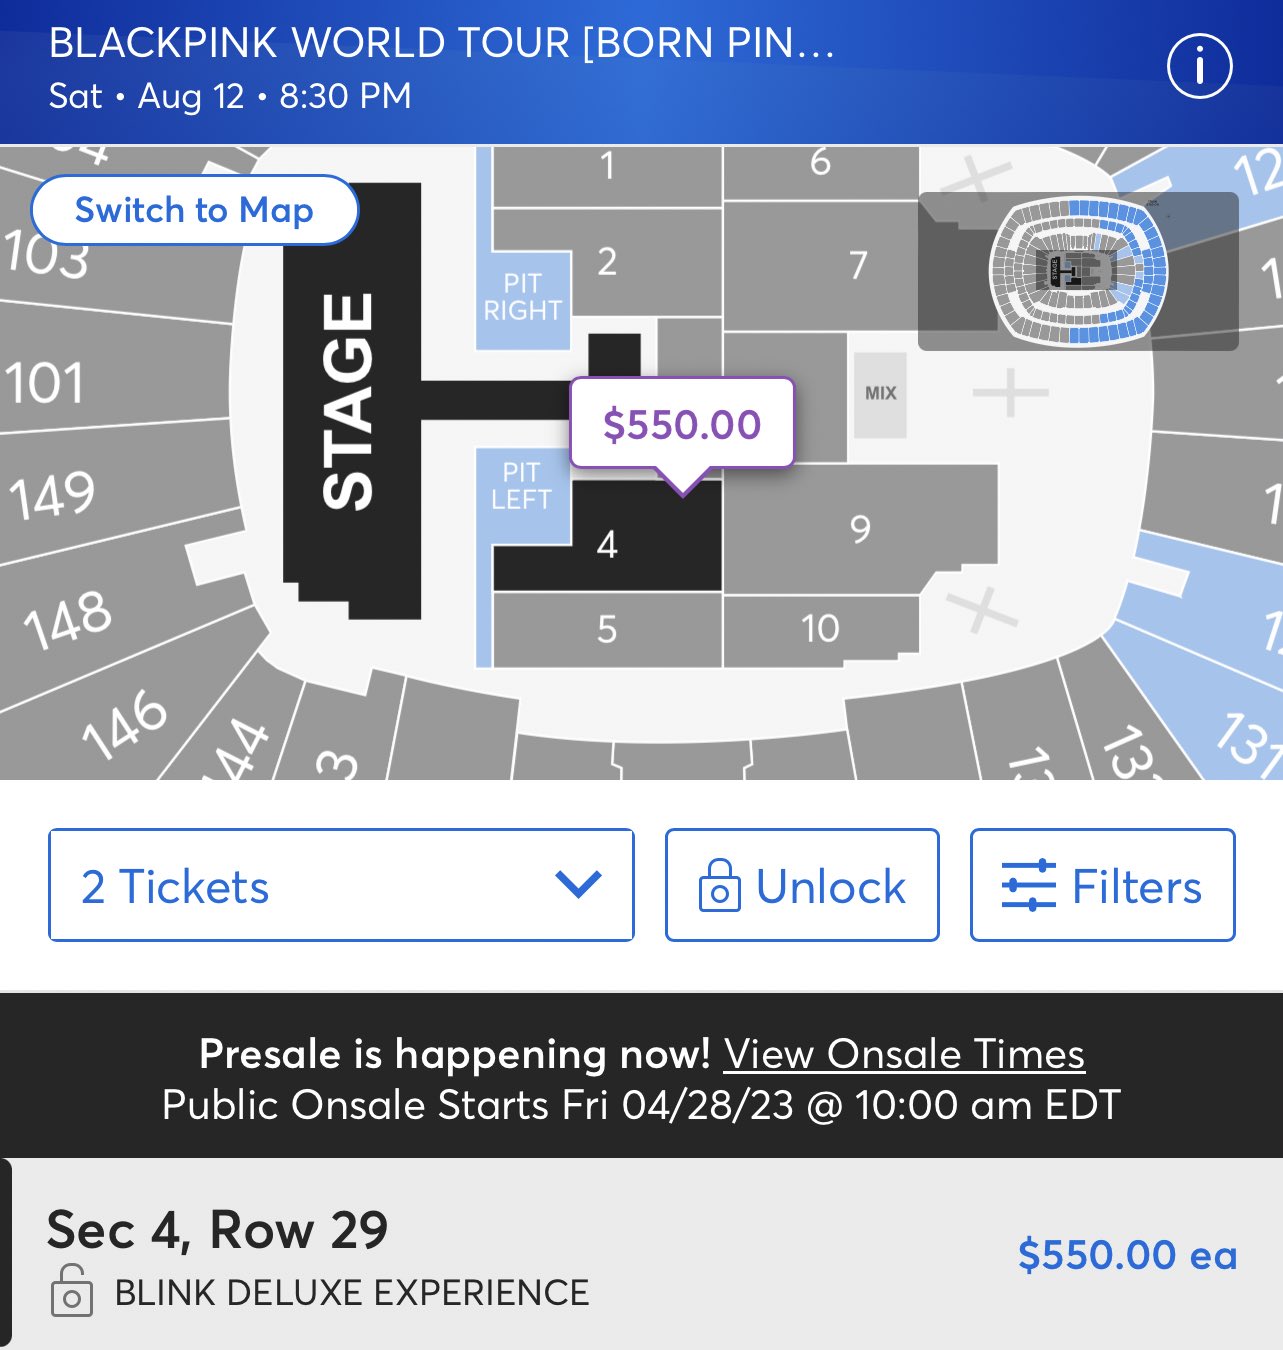Viewport: 1283px width, 1350px height.
Task: Click the padlock icon in Unlock button
Action: tap(719, 885)
